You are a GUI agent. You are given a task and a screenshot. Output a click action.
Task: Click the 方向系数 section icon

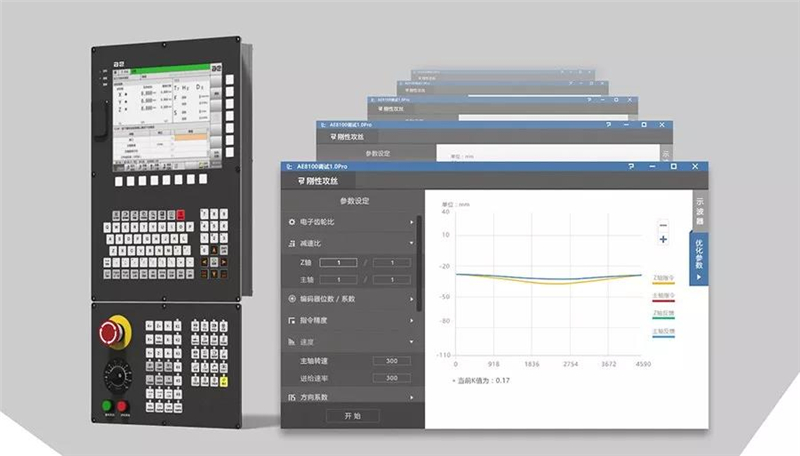(x=291, y=398)
